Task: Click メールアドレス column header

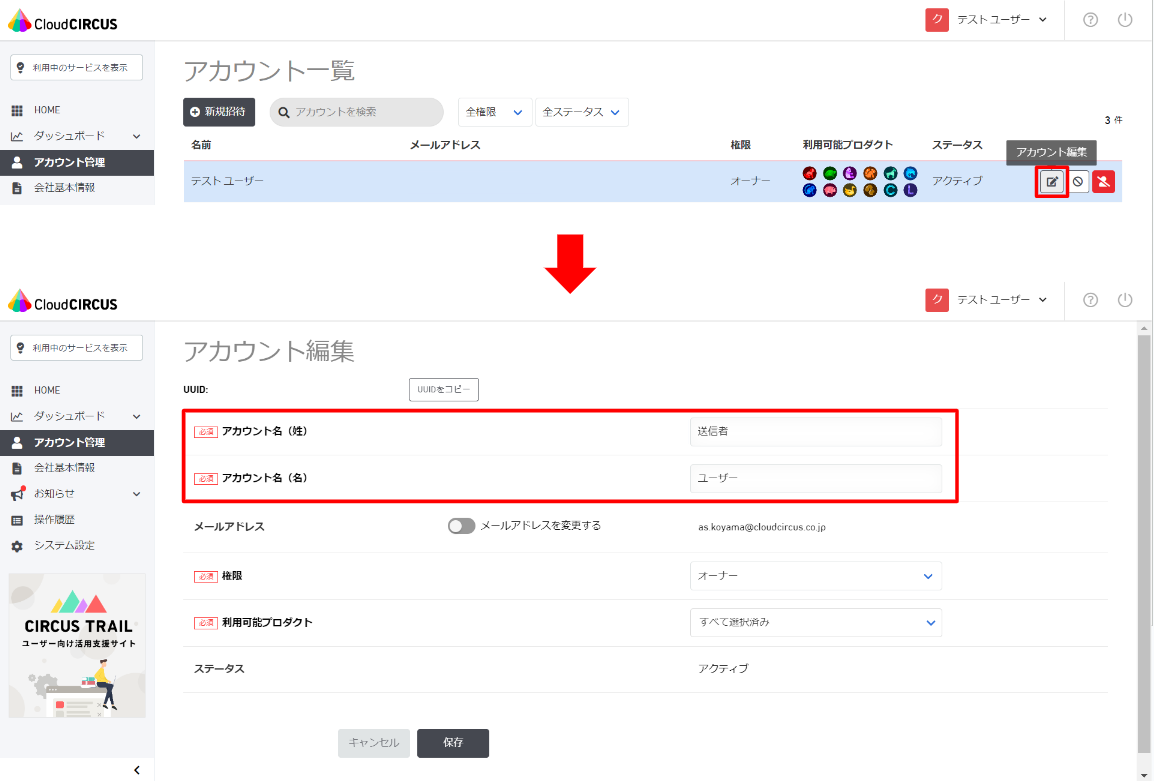Action: click(x=445, y=145)
